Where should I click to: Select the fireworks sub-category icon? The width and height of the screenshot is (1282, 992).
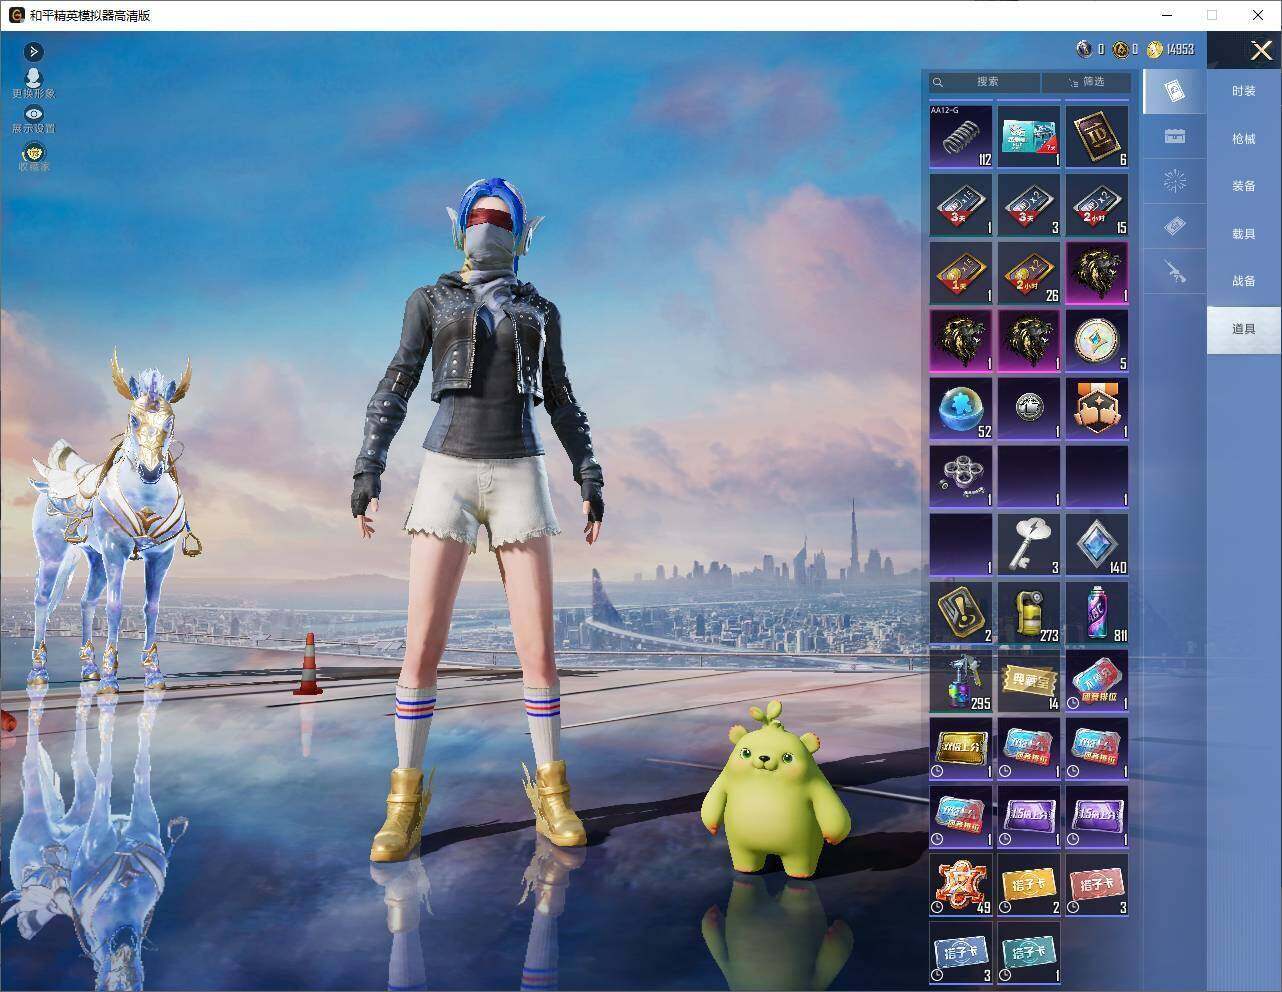point(1175,181)
